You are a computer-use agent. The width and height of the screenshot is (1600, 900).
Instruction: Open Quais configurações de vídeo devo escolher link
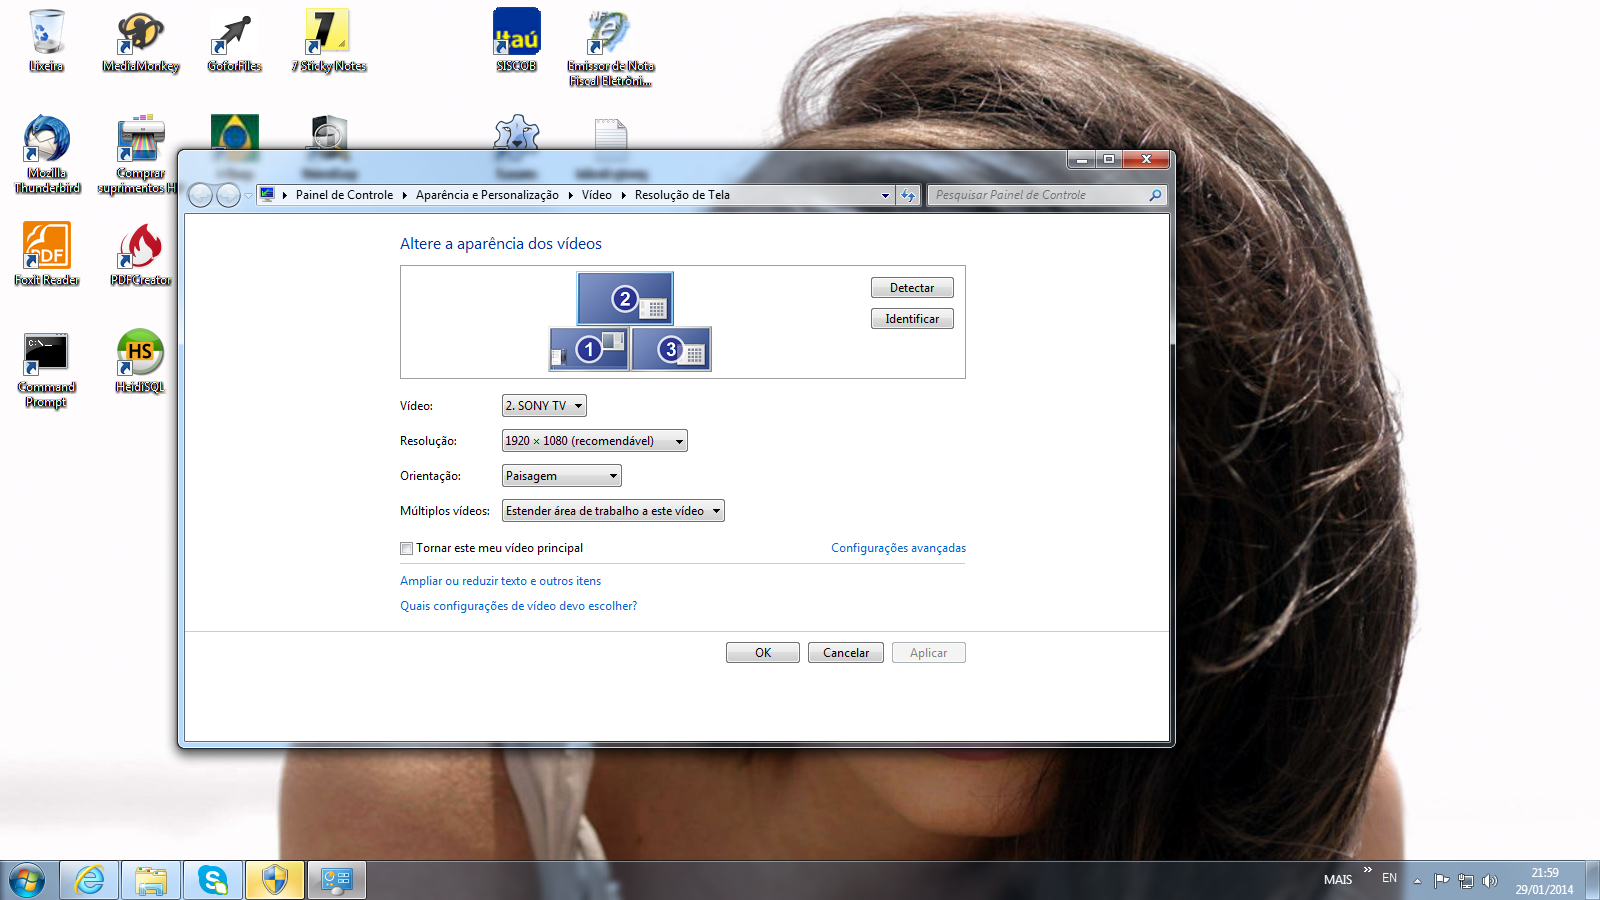(518, 606)
